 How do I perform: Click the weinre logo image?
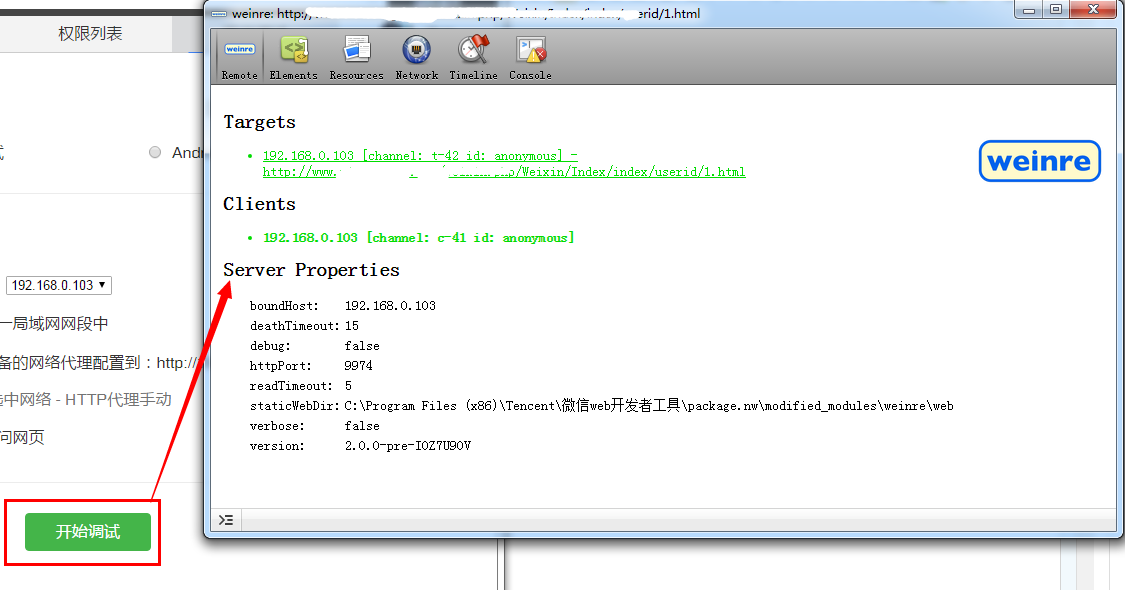pos(1039,161)
